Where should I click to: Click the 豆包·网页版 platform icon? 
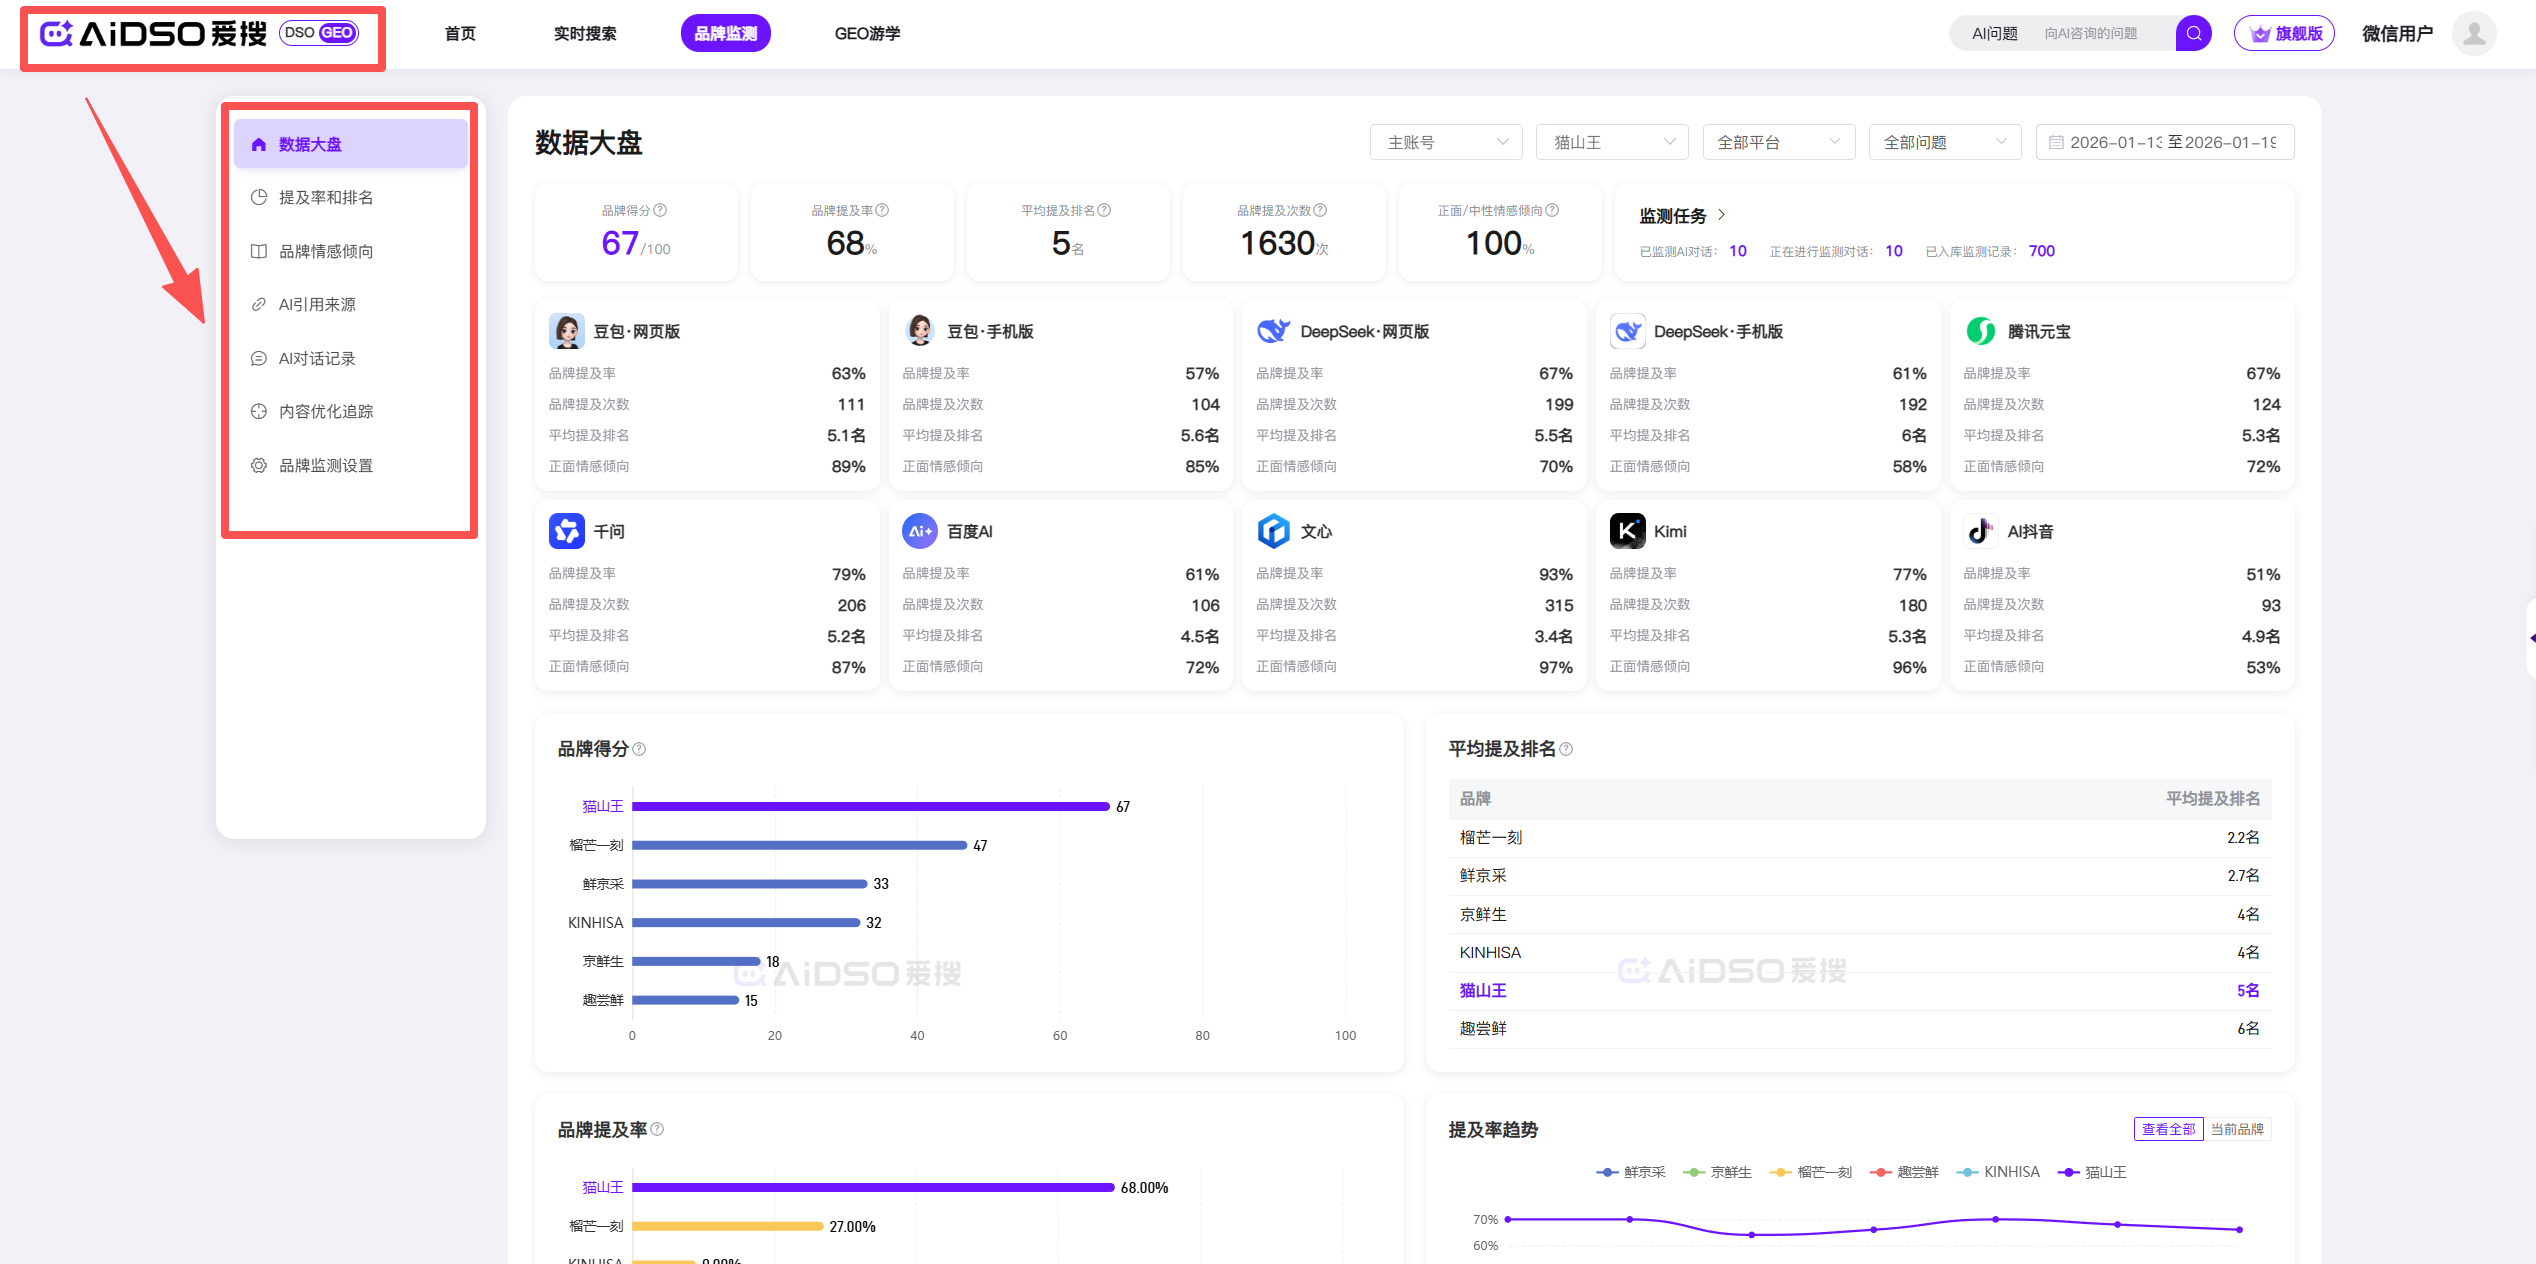(x=566, y=331)
